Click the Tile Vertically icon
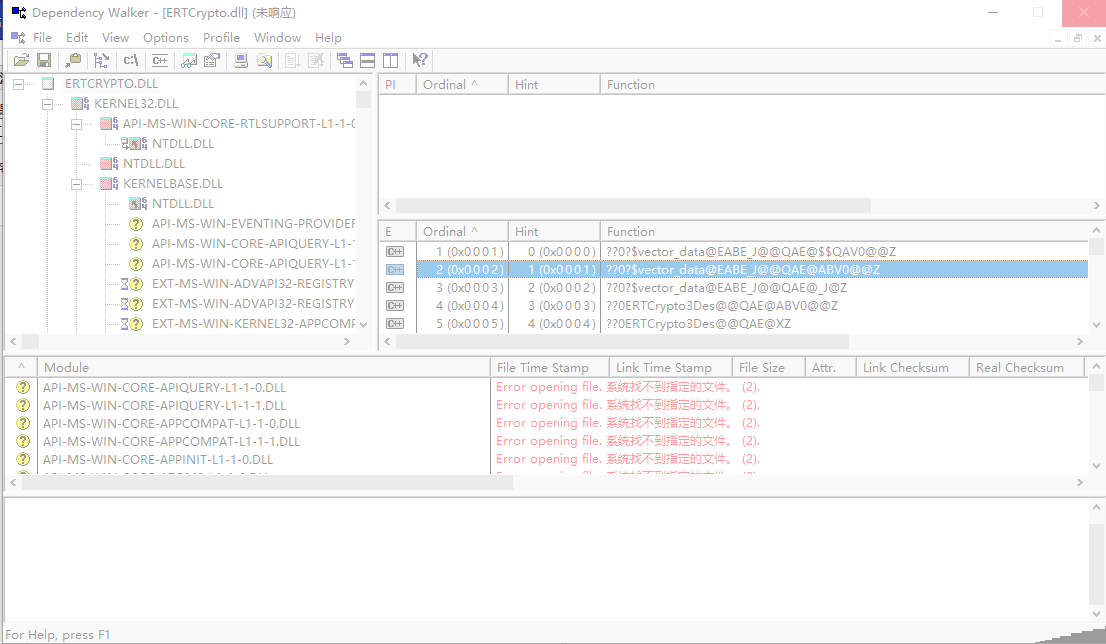 [390, 61]
